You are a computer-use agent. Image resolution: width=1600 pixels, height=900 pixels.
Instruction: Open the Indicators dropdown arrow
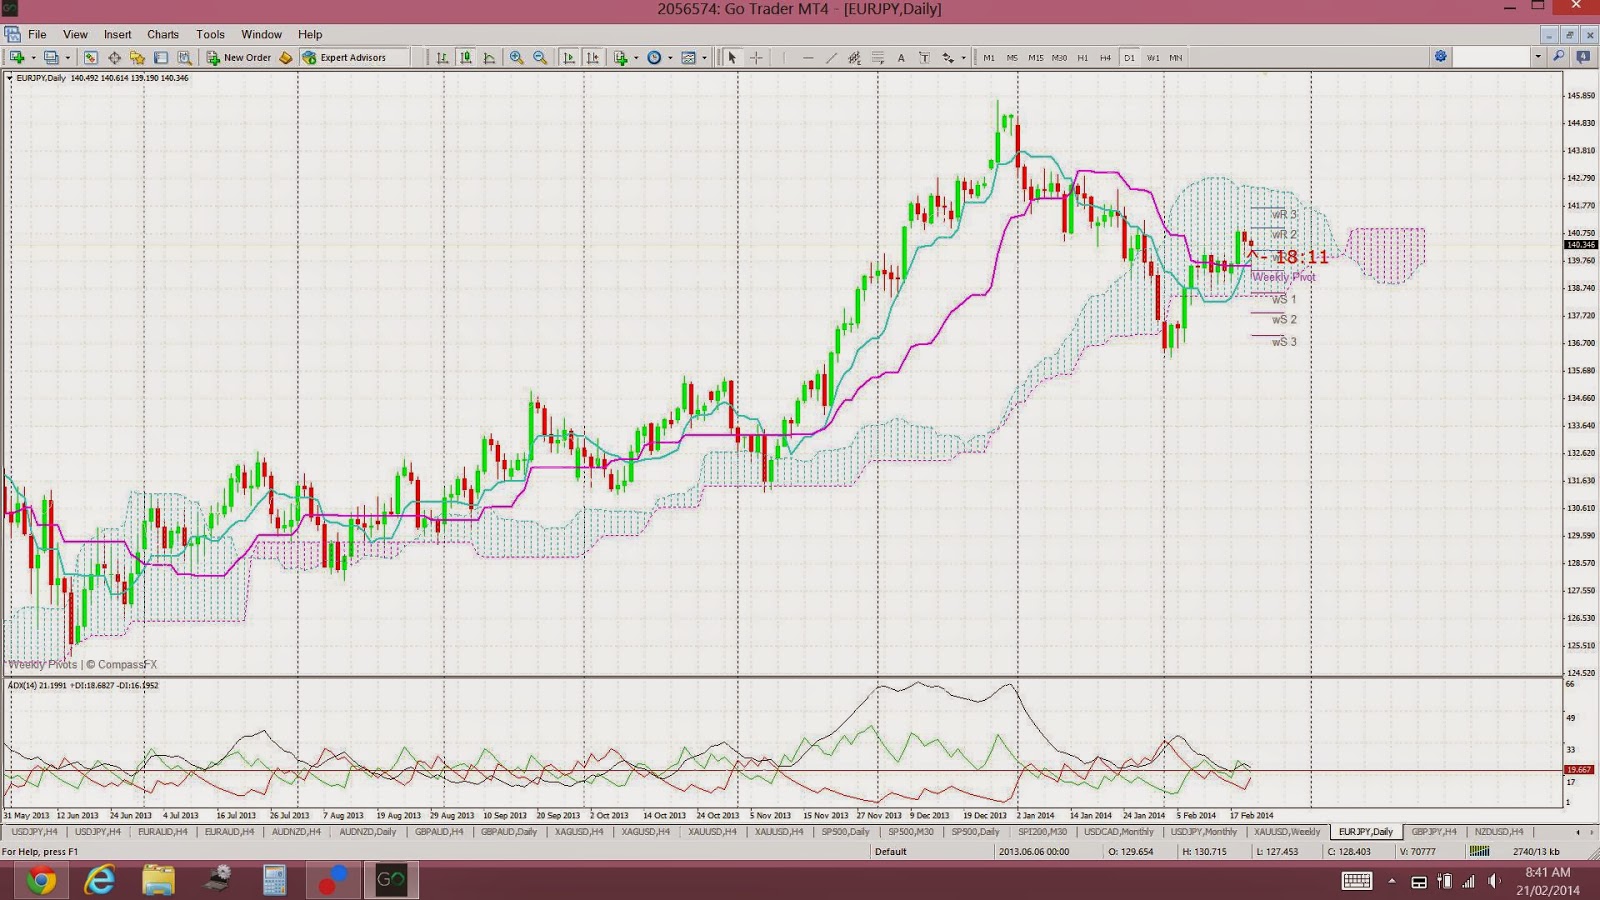(636, 57)
